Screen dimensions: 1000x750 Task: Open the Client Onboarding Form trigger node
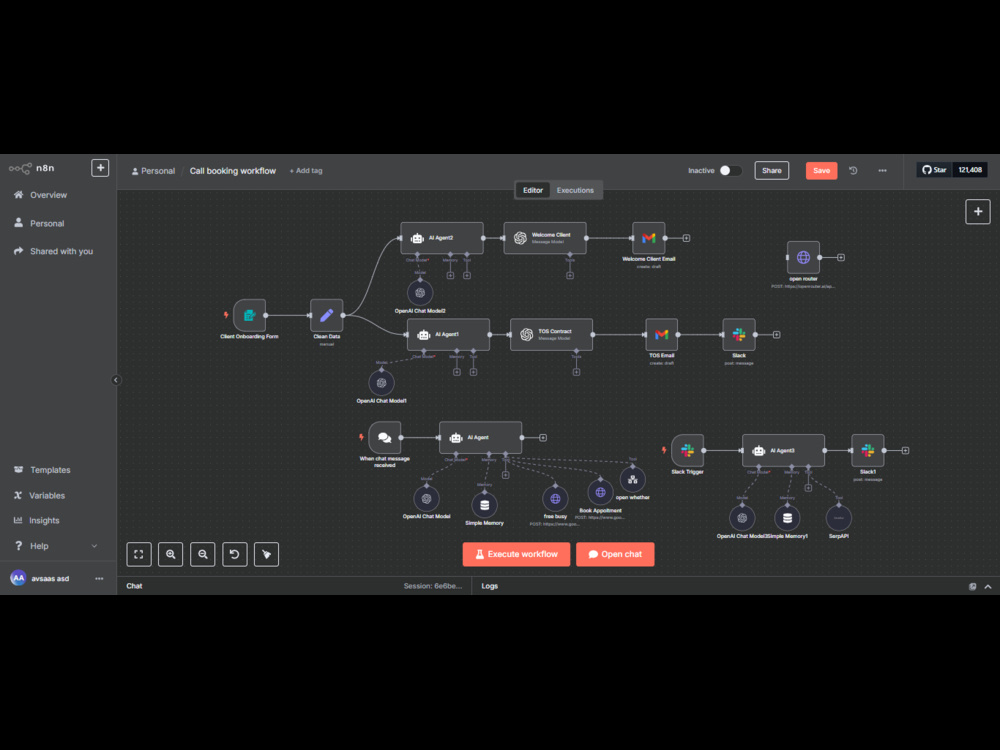[x=249, y=315]
